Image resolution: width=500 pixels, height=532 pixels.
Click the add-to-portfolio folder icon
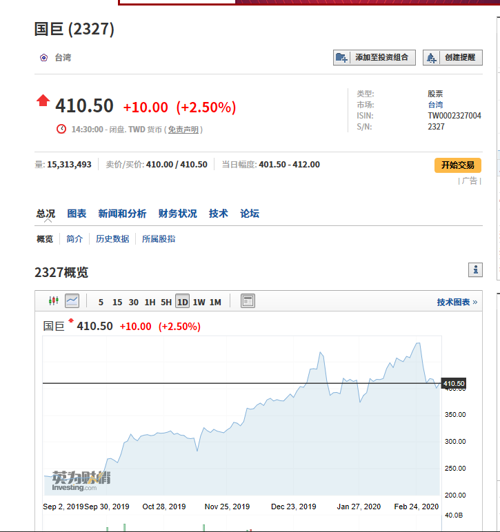click(x=342, y=57)
